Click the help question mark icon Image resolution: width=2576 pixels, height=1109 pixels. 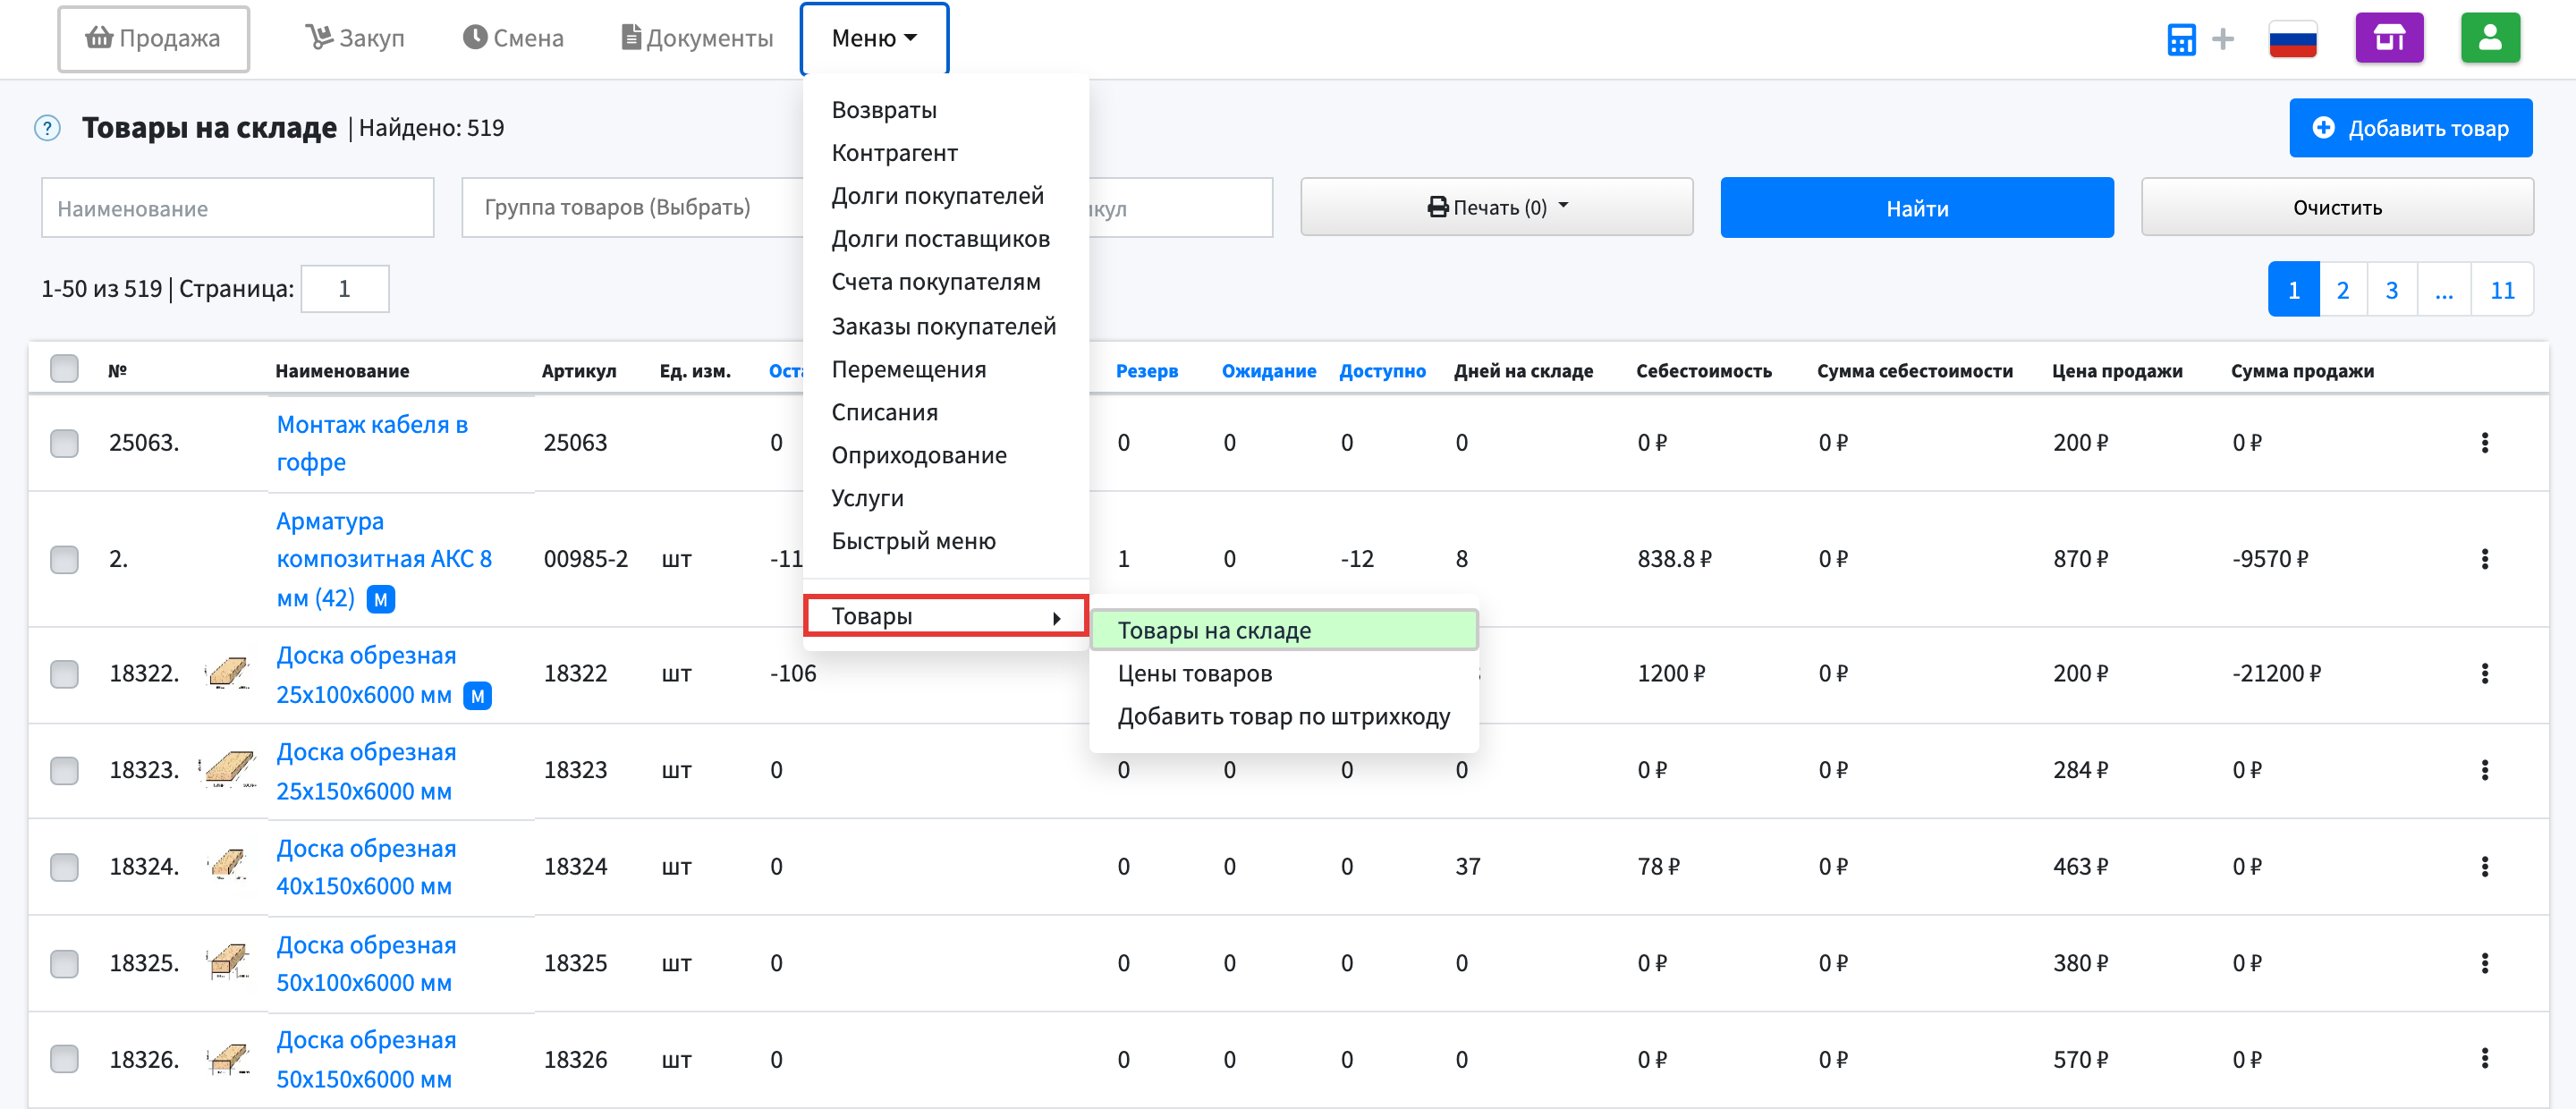[x=47, y=128]
